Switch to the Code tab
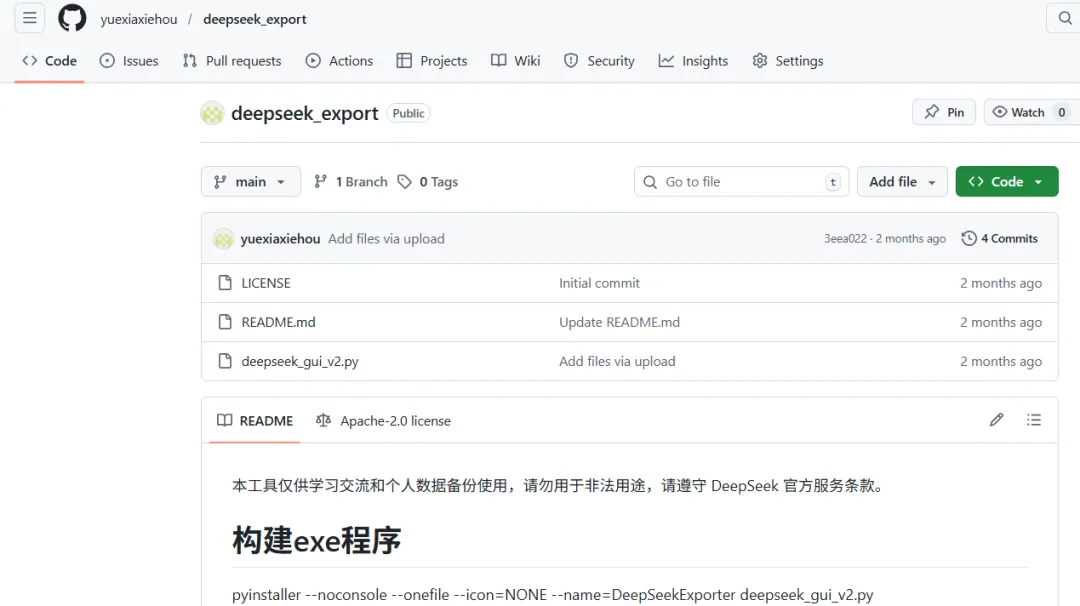Image resolution: width=1080 pixels, height=606 pixels. (50, 61)
